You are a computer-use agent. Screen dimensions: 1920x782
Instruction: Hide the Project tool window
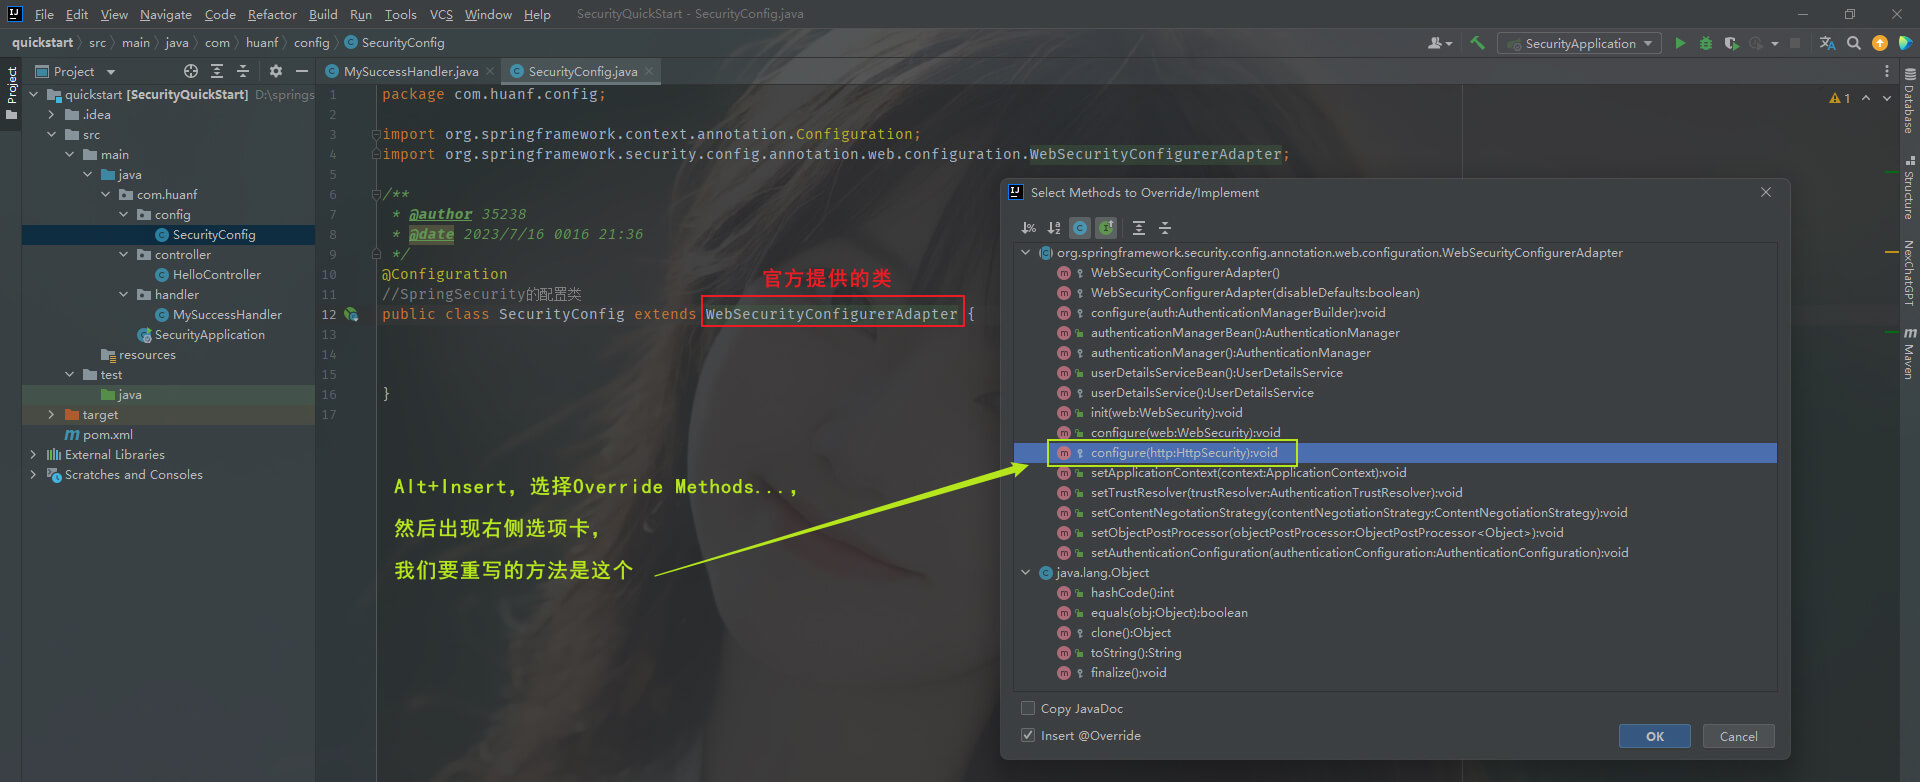tap(301, 71)
